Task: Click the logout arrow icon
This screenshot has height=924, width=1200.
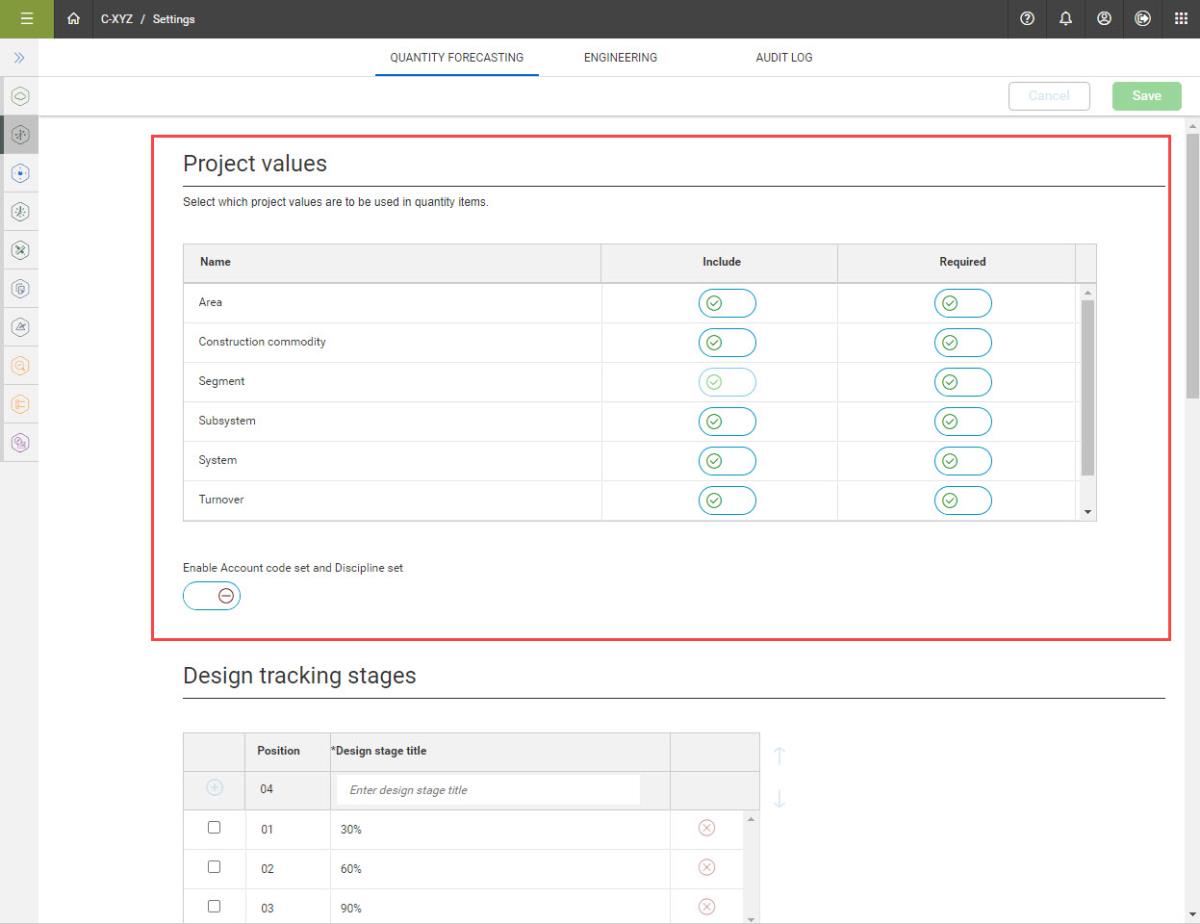Action: tap(1143, 19)
